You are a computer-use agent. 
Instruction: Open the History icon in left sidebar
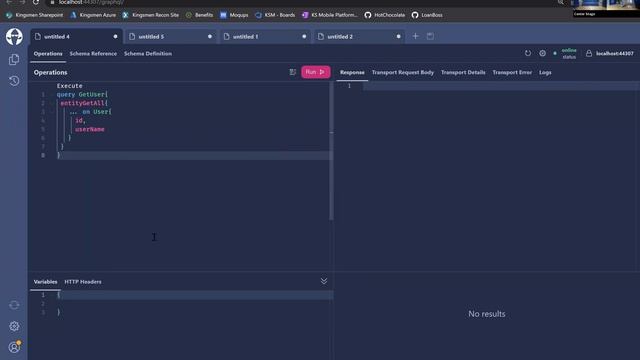click(x=14, y=81)
